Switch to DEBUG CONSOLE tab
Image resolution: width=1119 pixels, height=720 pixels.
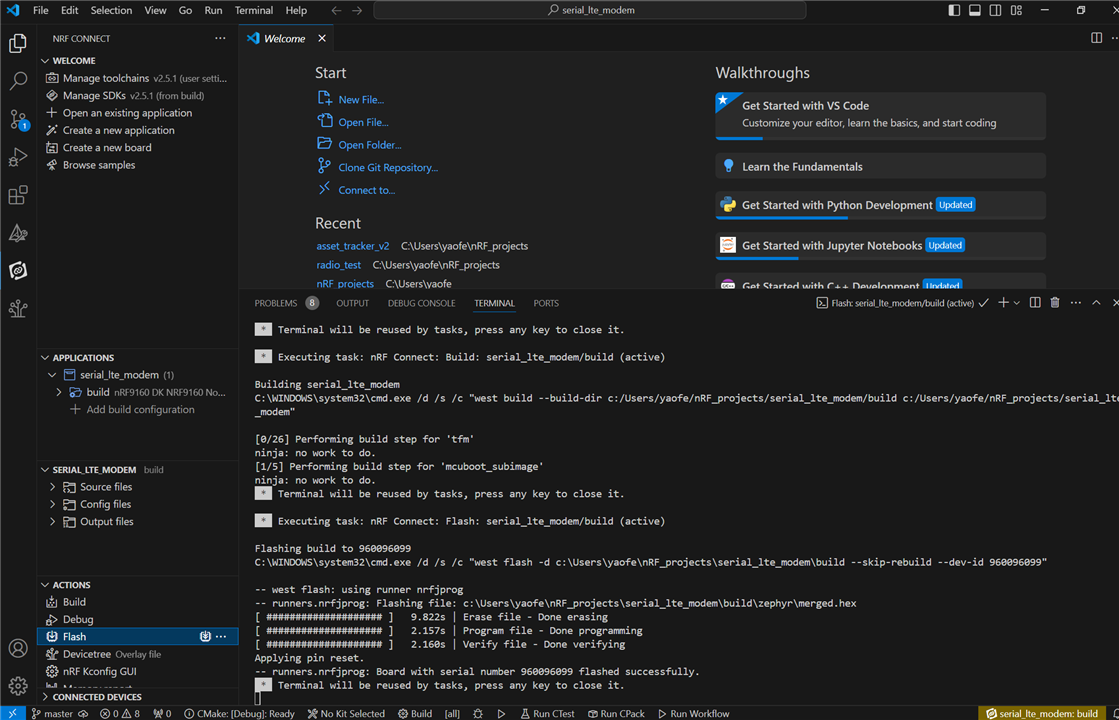(x=421, y=303)
